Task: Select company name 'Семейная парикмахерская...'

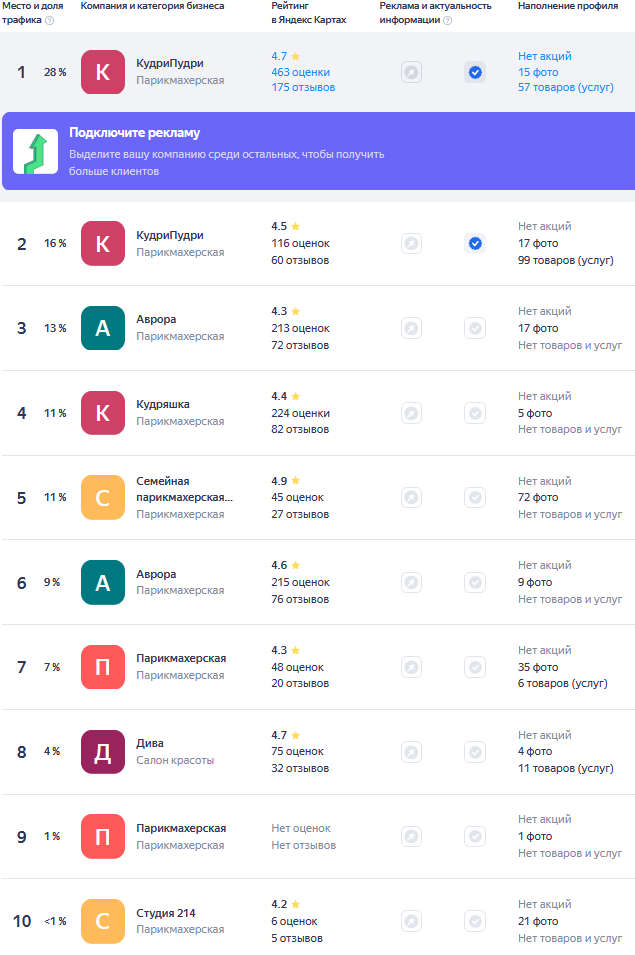Action: (184, 489)
